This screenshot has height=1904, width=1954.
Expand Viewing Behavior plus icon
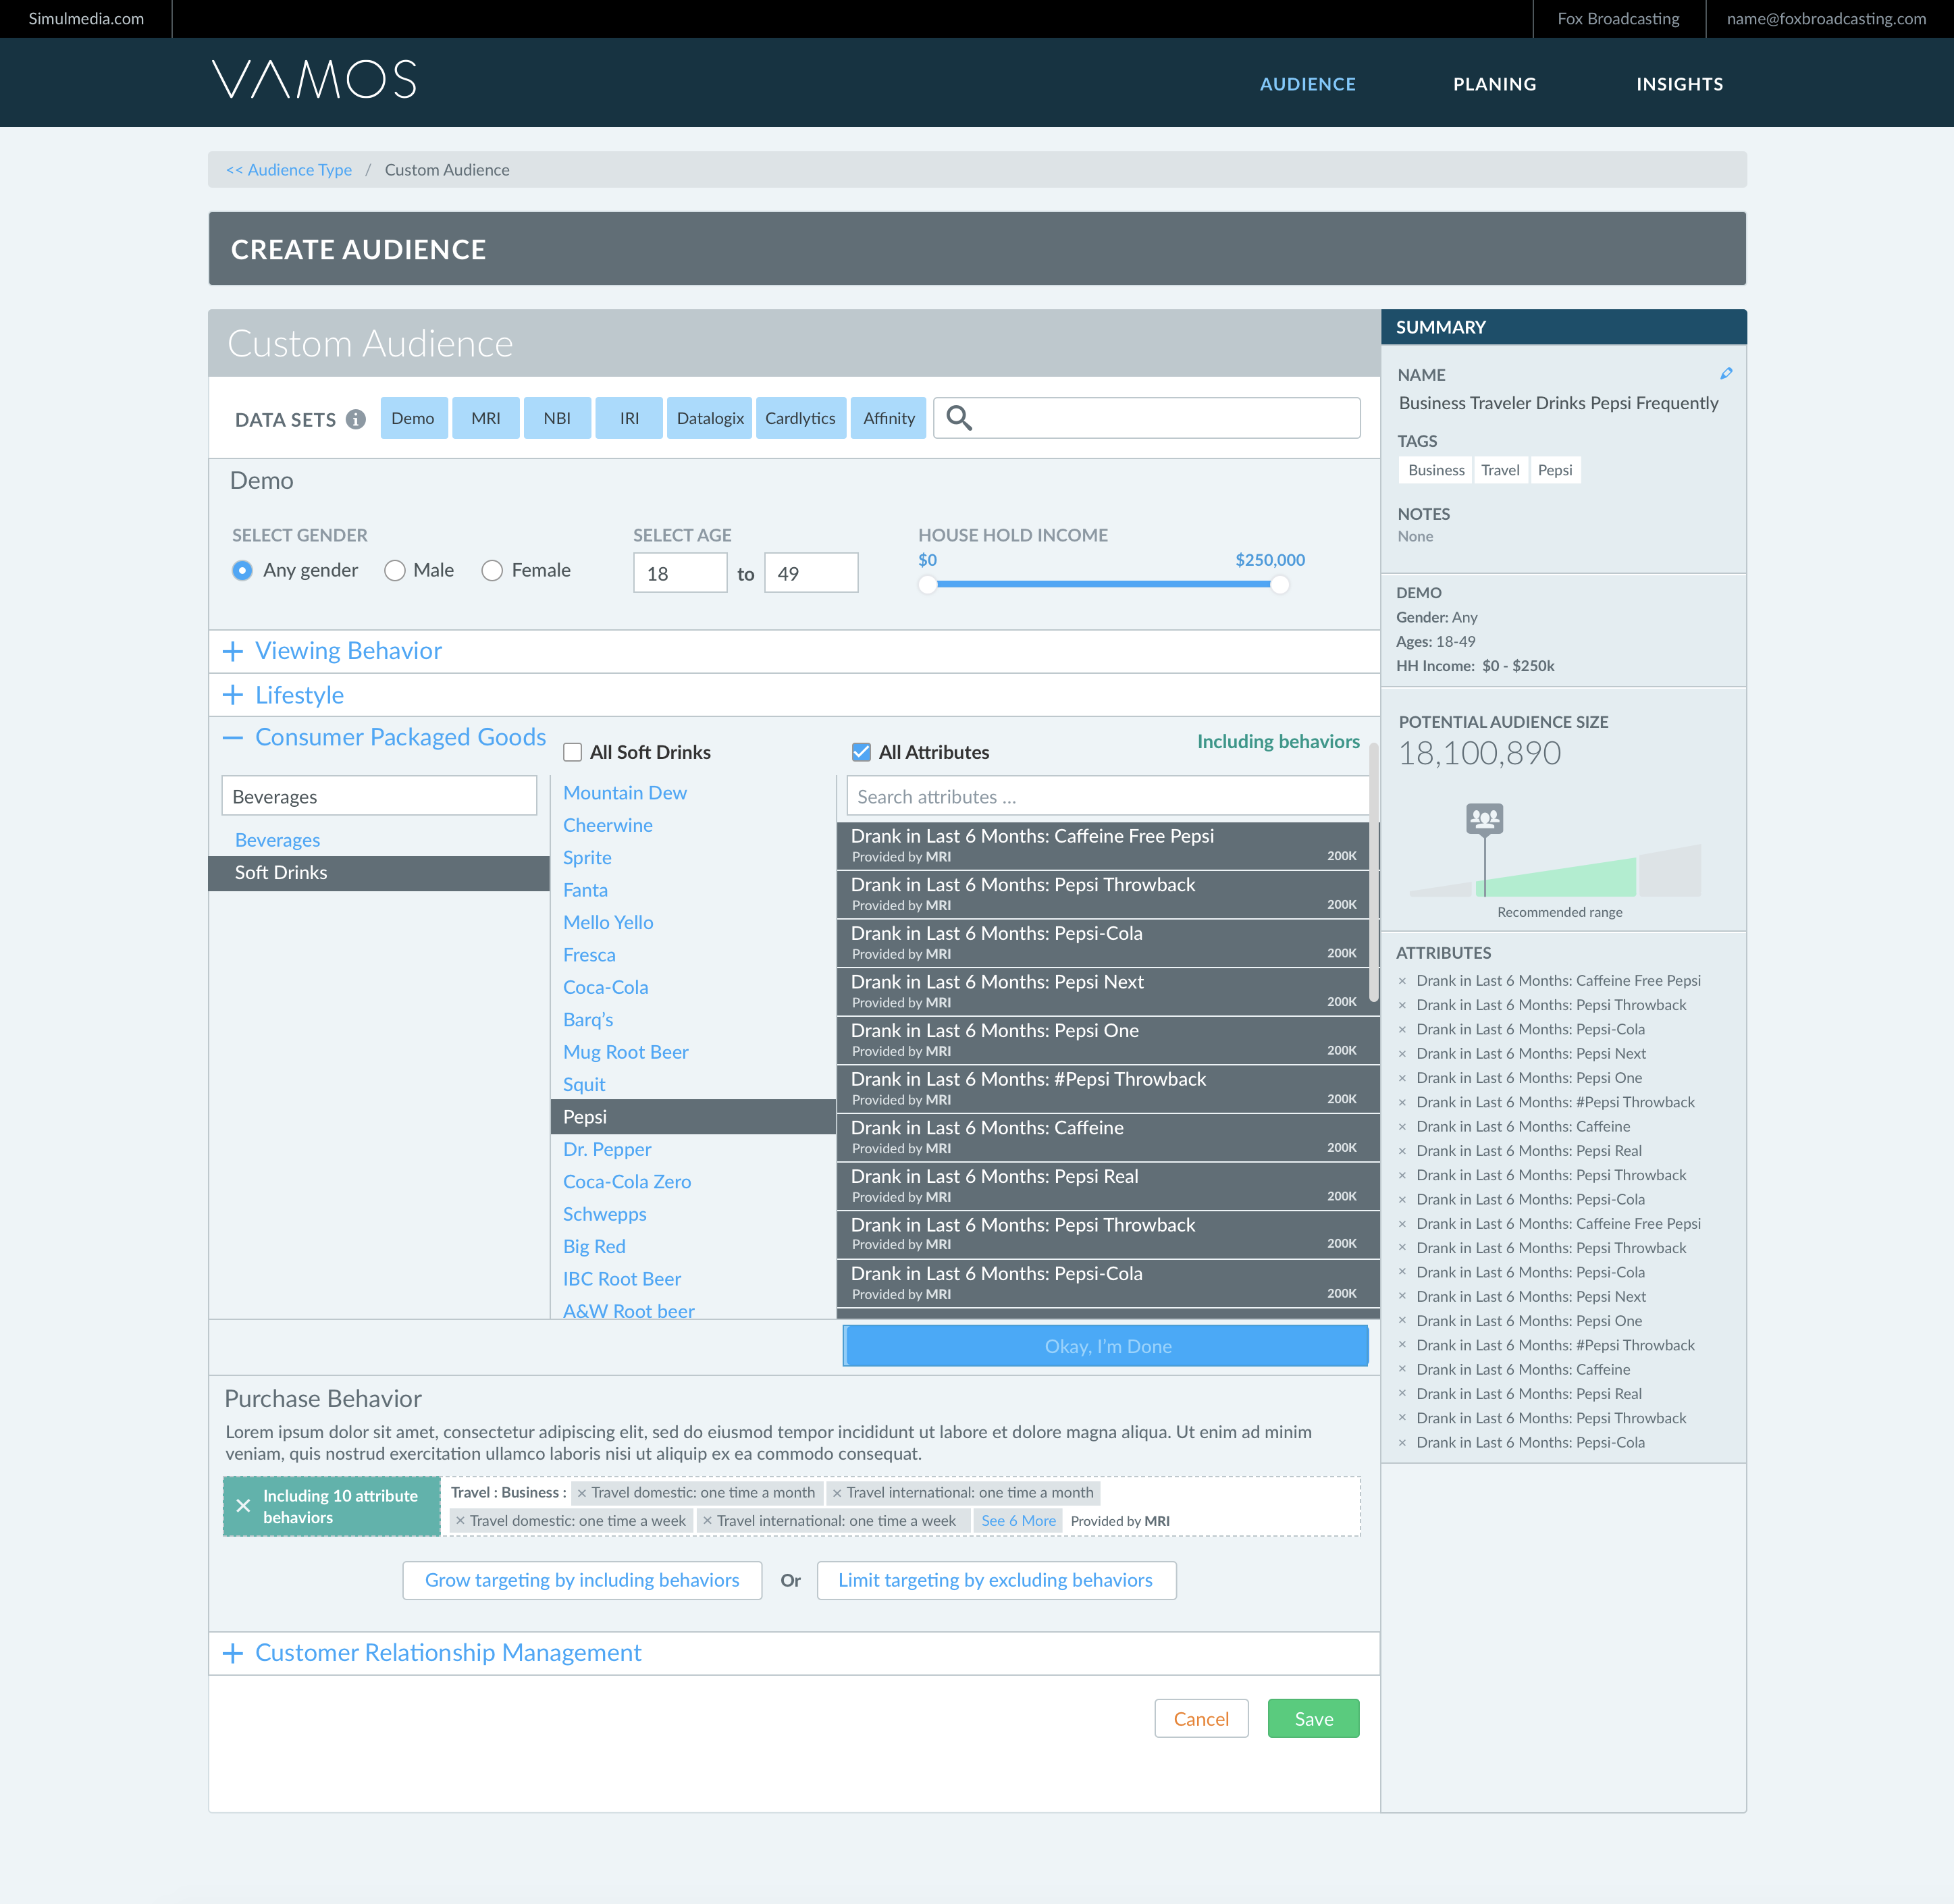tap(233, 651)
